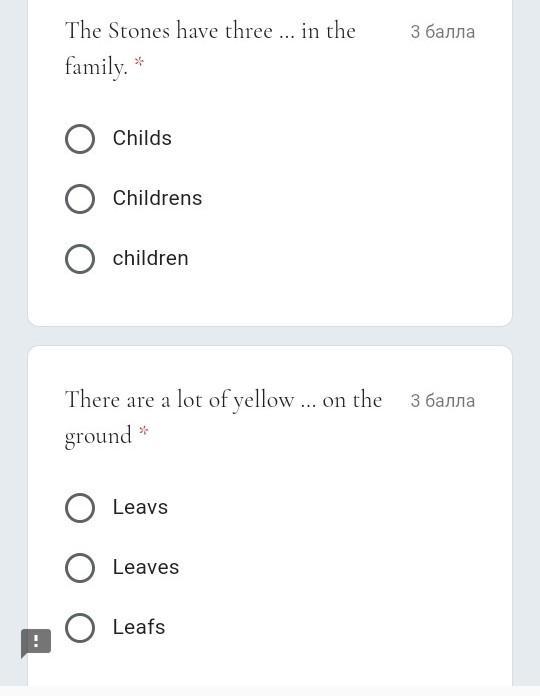The height and width of the screenshot is (696, 540).
Task: Click the report a problem feedback icon
Action: pos(36,642)
